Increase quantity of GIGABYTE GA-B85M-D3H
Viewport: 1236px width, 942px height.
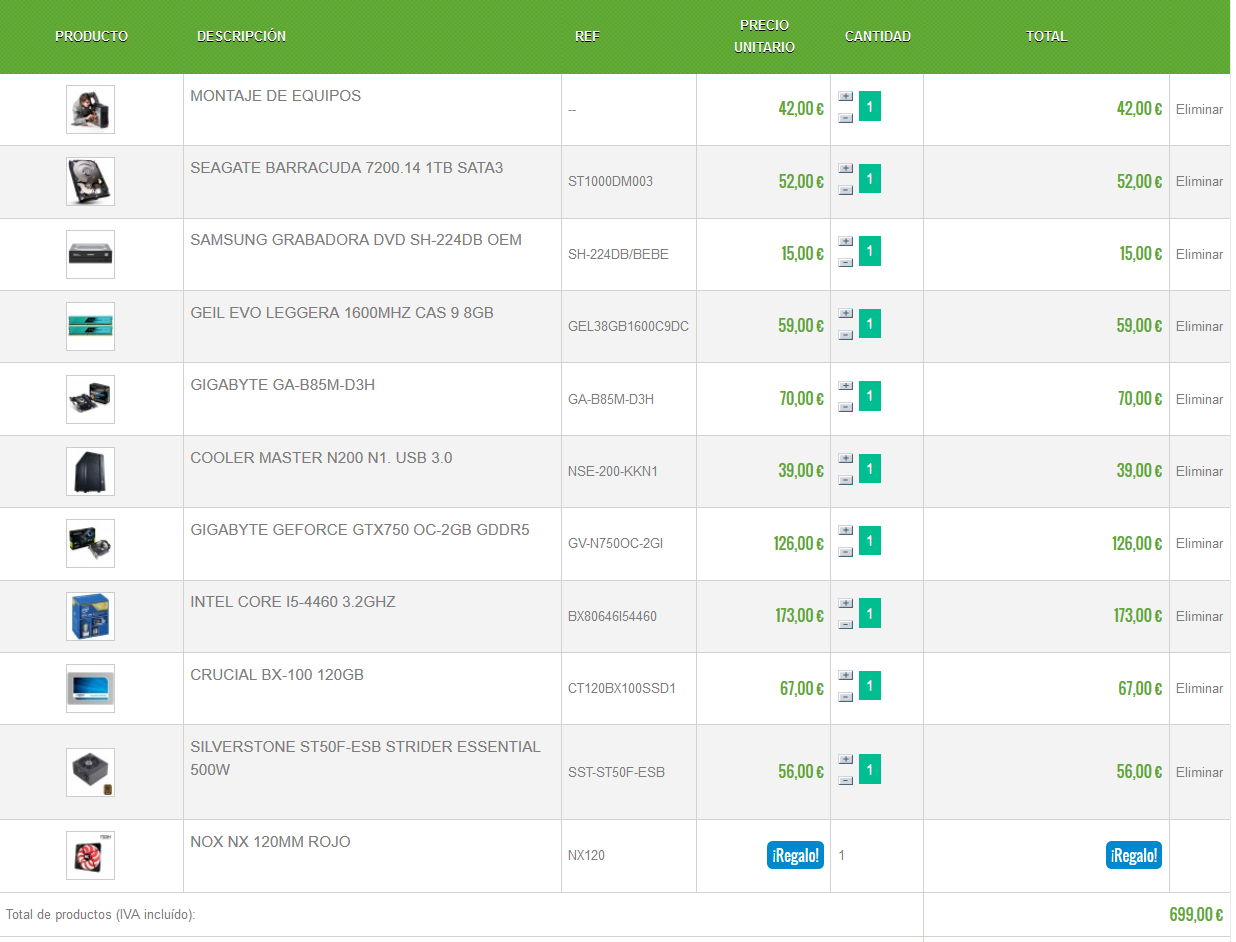tap(845, 387)
